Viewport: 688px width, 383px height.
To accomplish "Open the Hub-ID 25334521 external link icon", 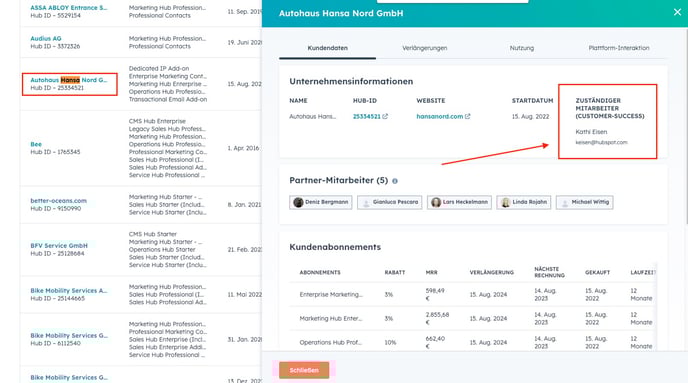I will 385,116.
